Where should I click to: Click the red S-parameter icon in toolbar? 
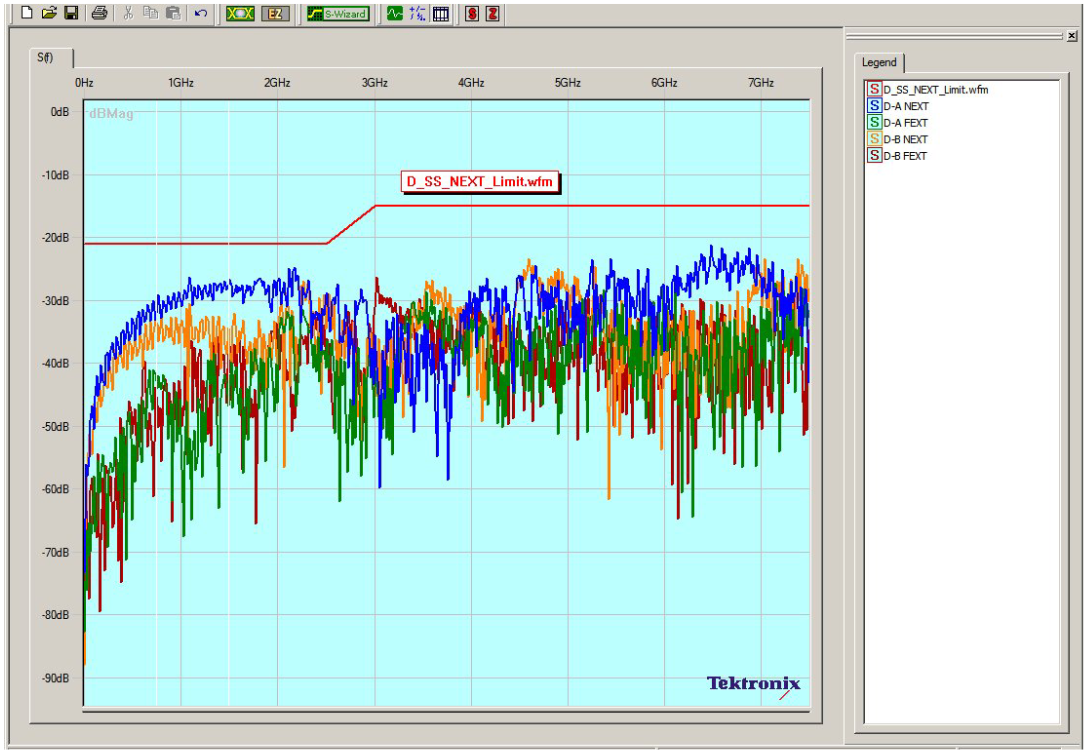pos(472,13)
